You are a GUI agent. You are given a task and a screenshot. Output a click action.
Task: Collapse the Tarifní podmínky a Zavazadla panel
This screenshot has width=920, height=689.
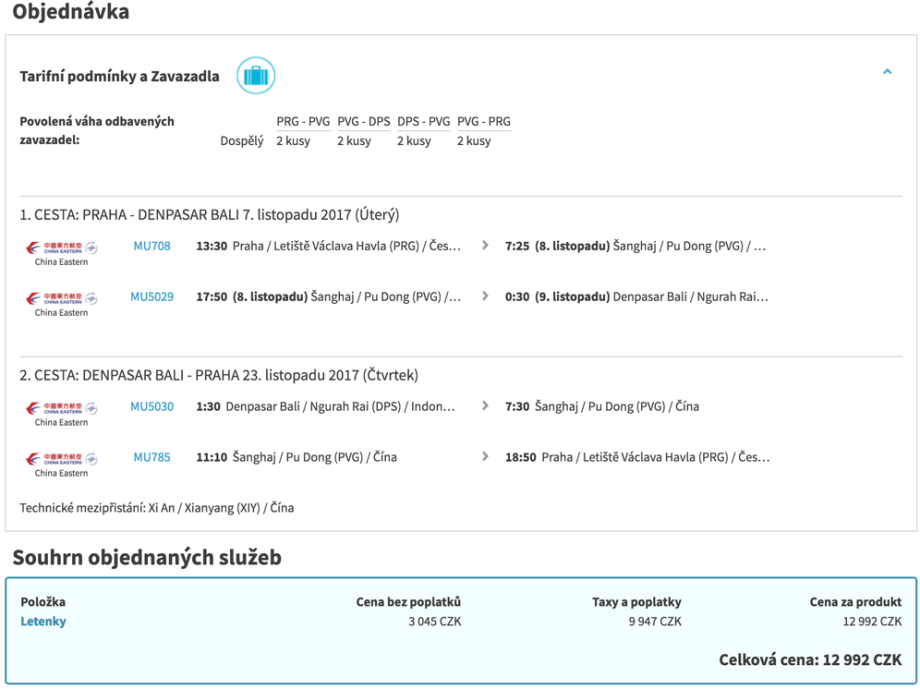[x=886, y=73]
